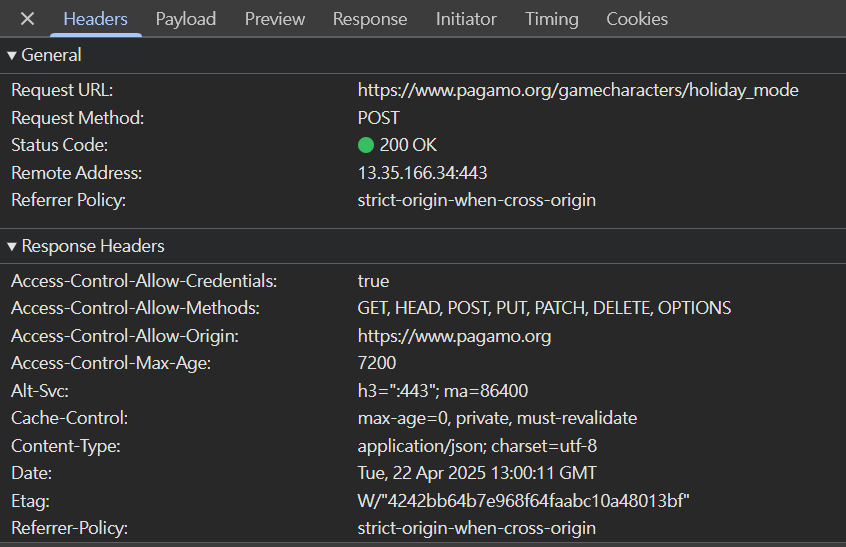Click the Content-Type header name
Image resolution: width=846 pixels, height=547 pixels.
click(x=65, y=446)
